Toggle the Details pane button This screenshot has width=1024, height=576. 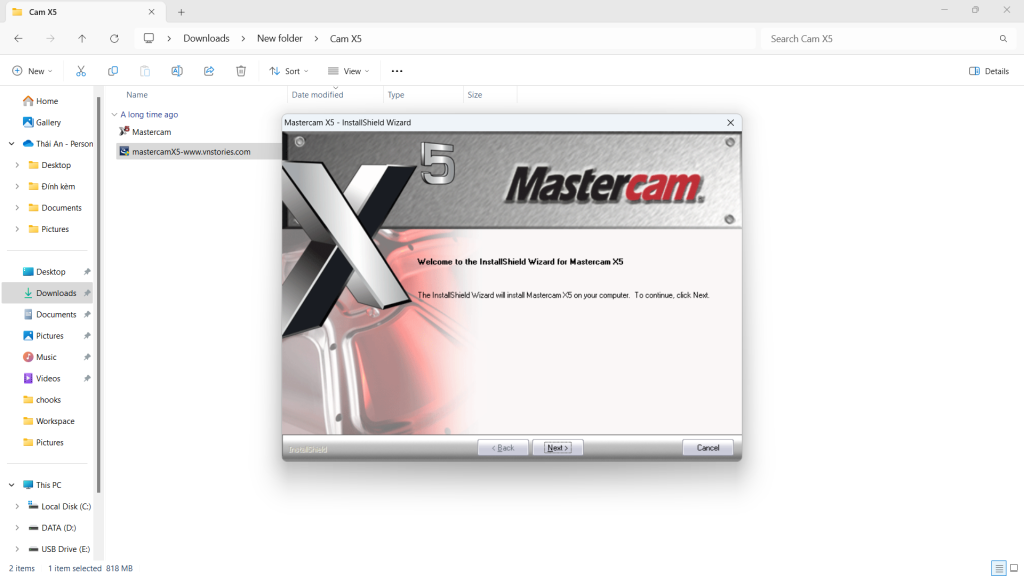(989, 71)
